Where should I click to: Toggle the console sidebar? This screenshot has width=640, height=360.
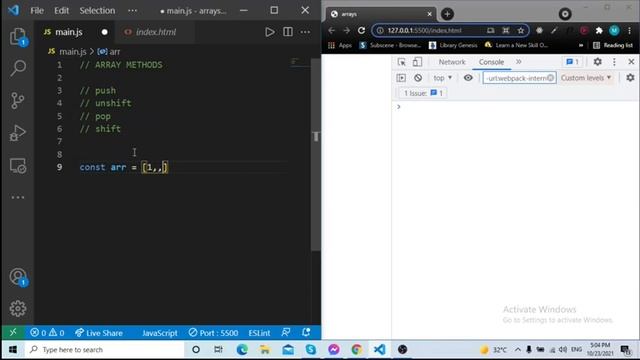[x=401, y=78]
